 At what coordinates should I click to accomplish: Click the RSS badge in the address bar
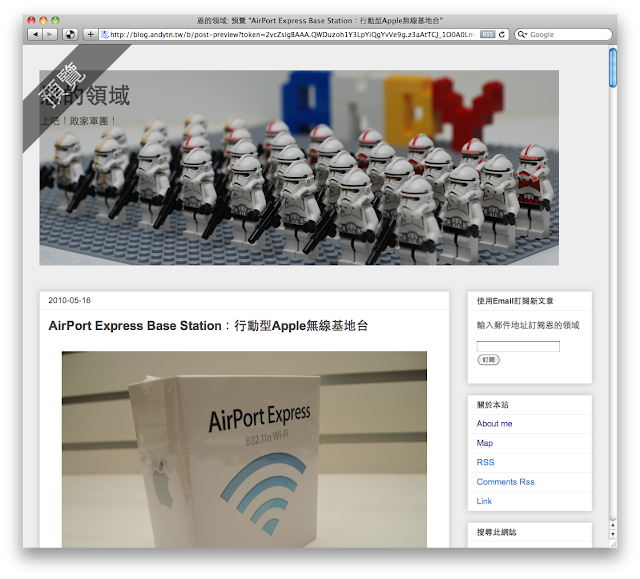click(487, 35)
